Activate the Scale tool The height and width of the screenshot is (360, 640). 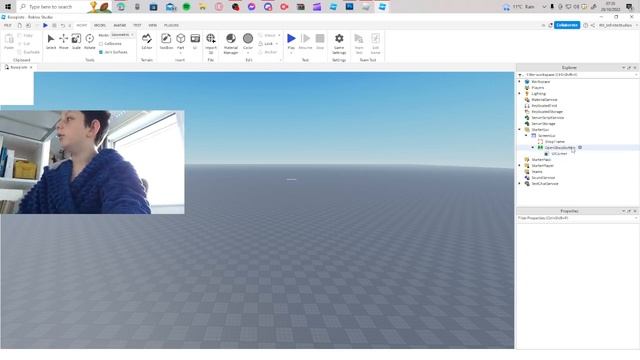pos(76,41)
